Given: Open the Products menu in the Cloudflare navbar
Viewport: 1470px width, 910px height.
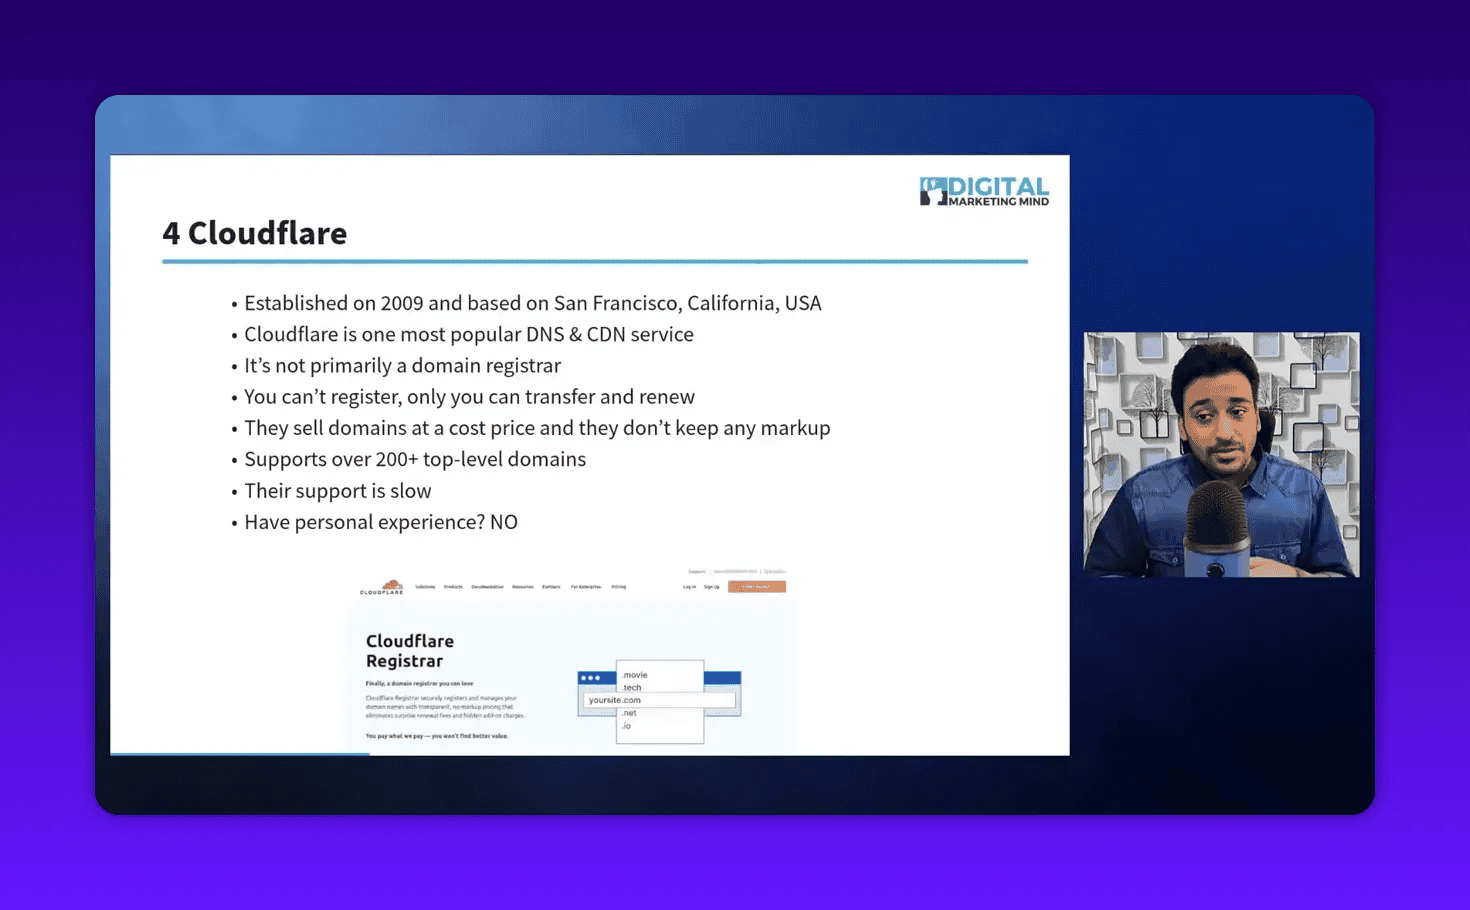Looking at the screenshot, I should [x=454, y=587].
